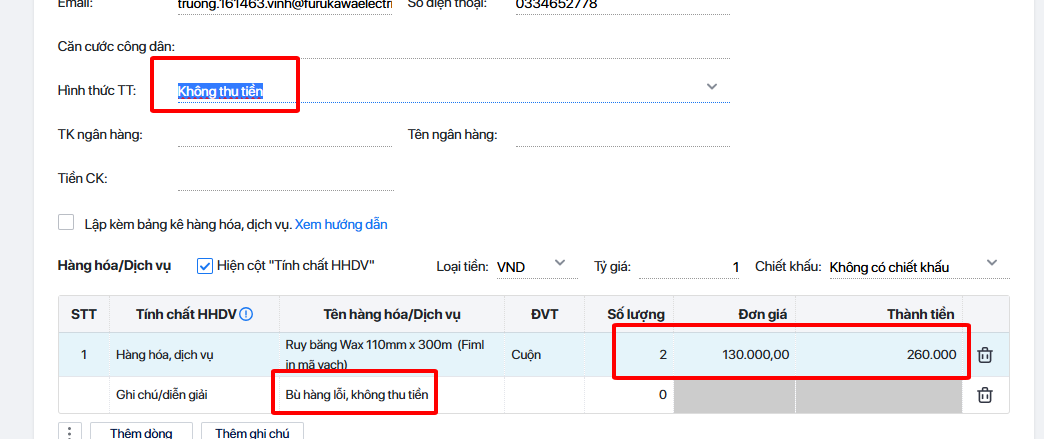Edit the Tỷ giá value field

[x=690, y=267]
